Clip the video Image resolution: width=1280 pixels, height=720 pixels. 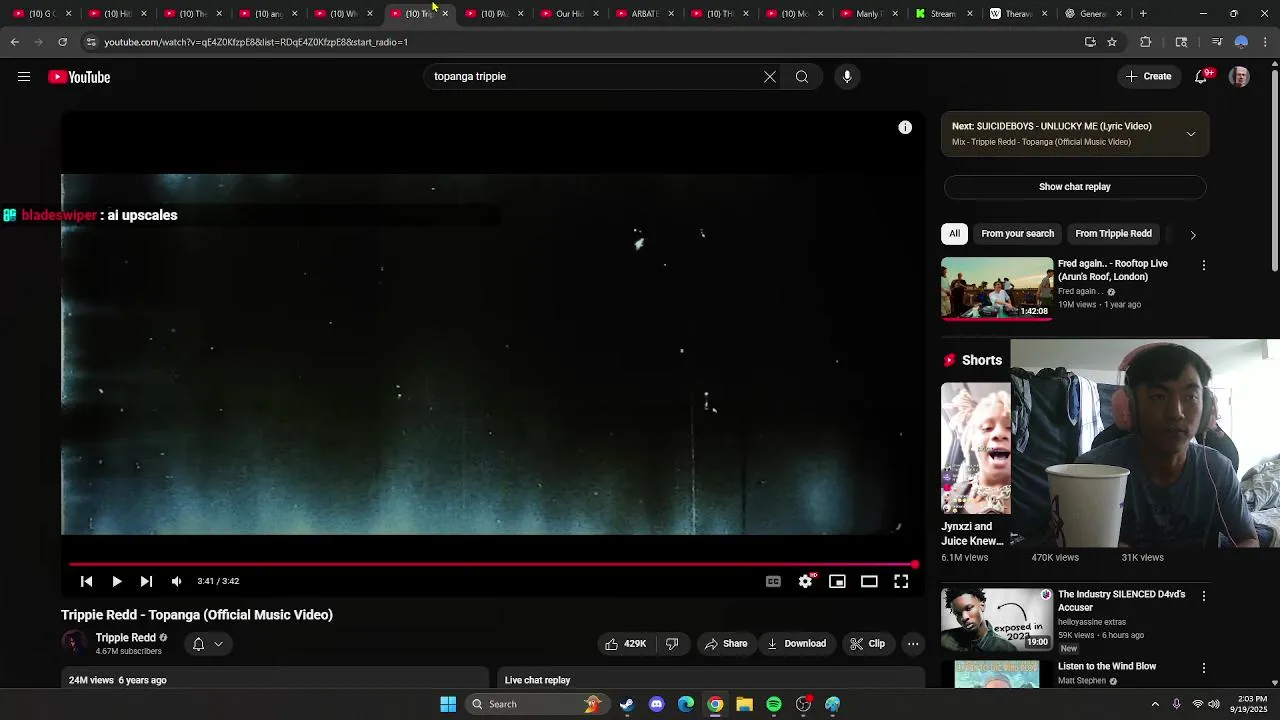(868, 644)
